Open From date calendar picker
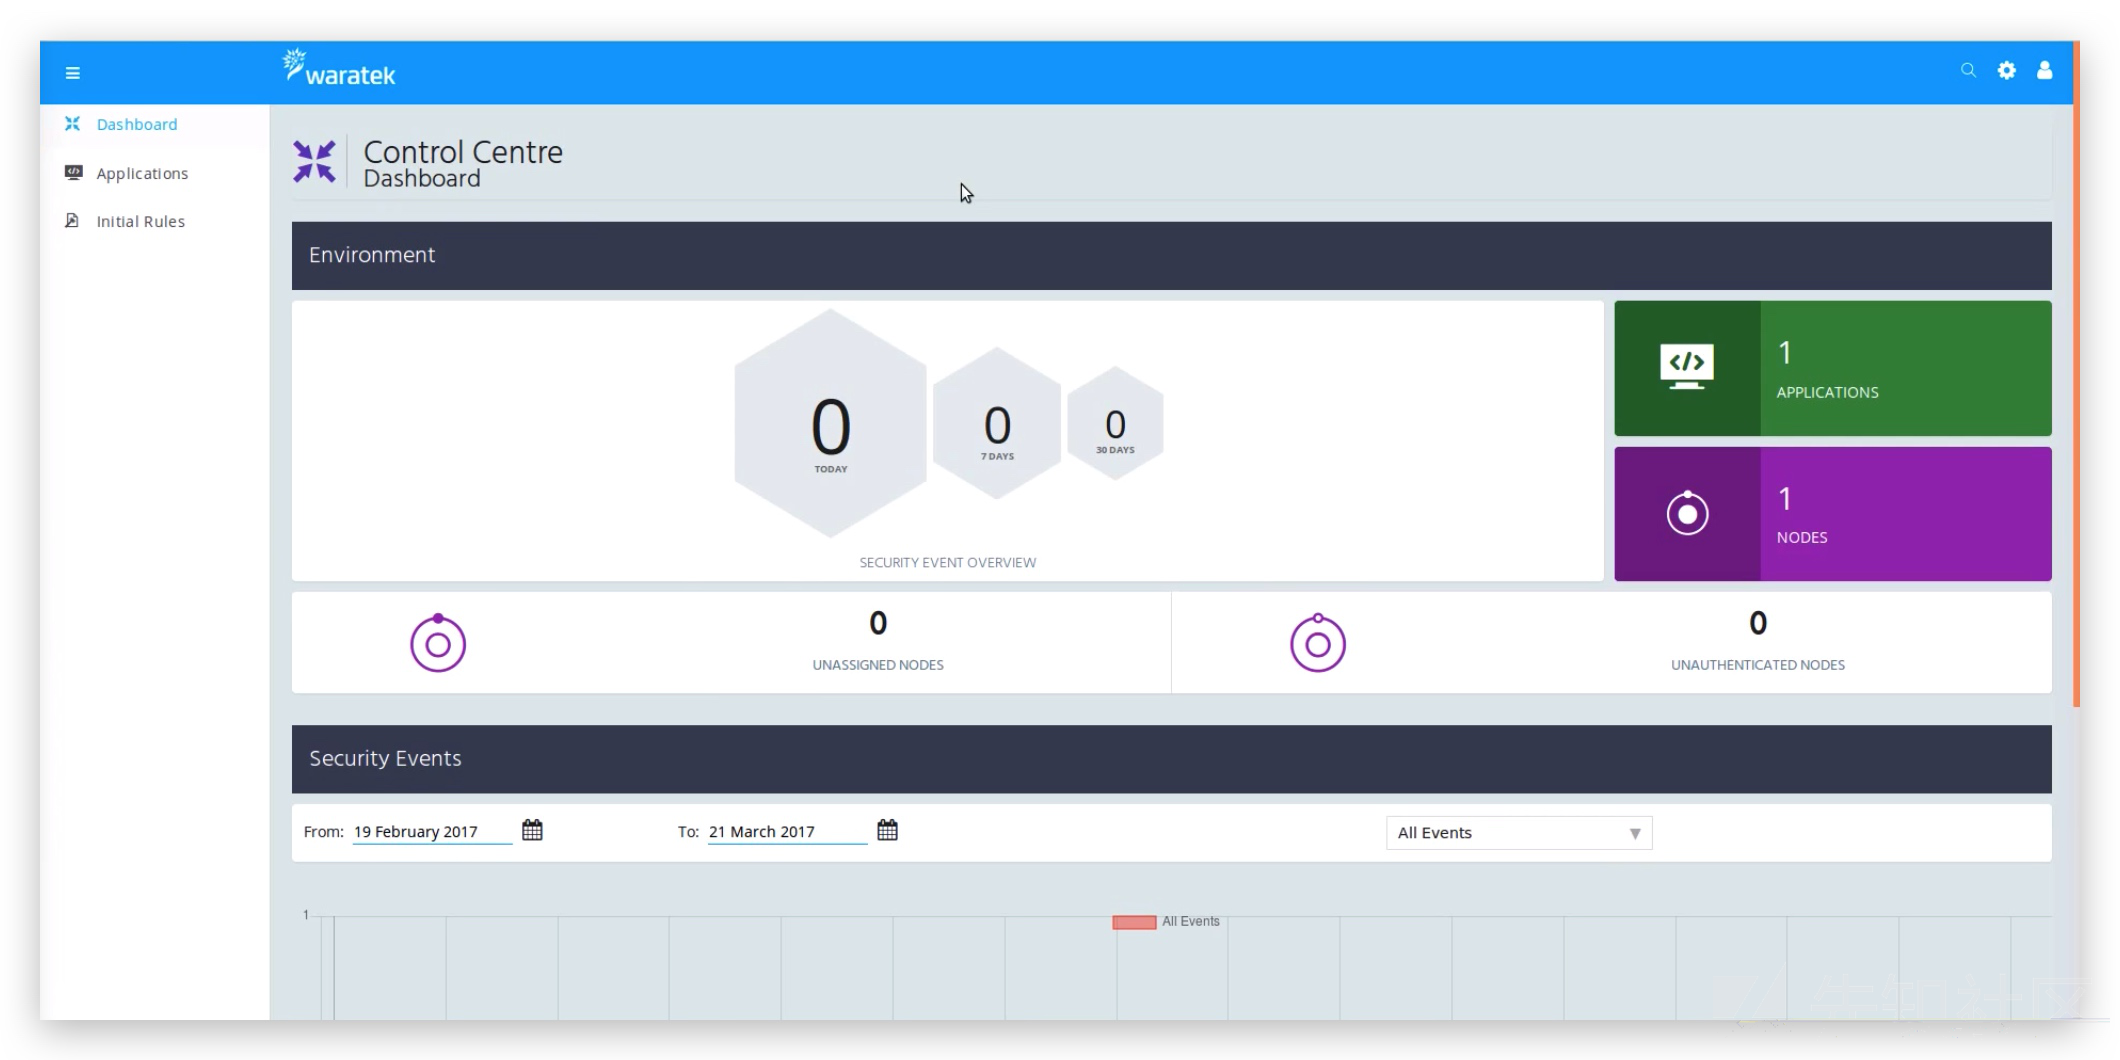The image size is (2120, 1060). point(532,830)
